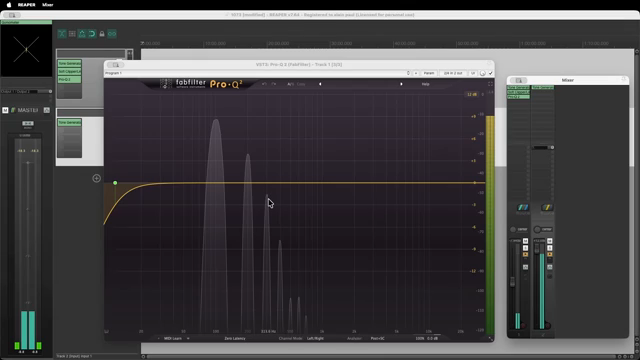This screenshot has width=640, height=360.
Task: Click green EQ band node on curve
Action: tap(115, 183)
